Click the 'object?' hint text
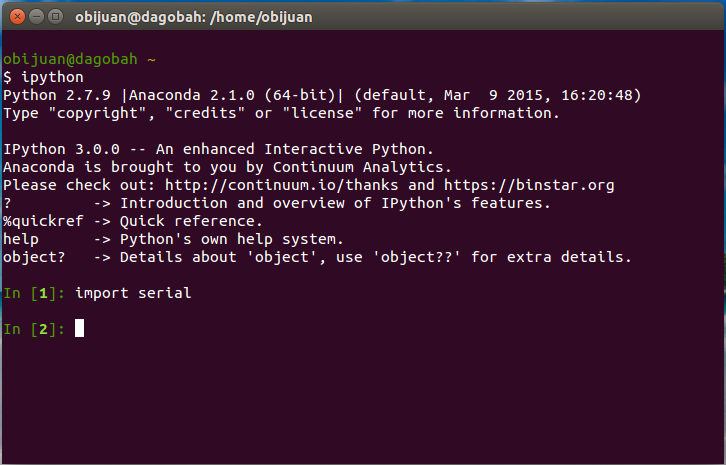726x465 pixels. (x=32, y=257)
